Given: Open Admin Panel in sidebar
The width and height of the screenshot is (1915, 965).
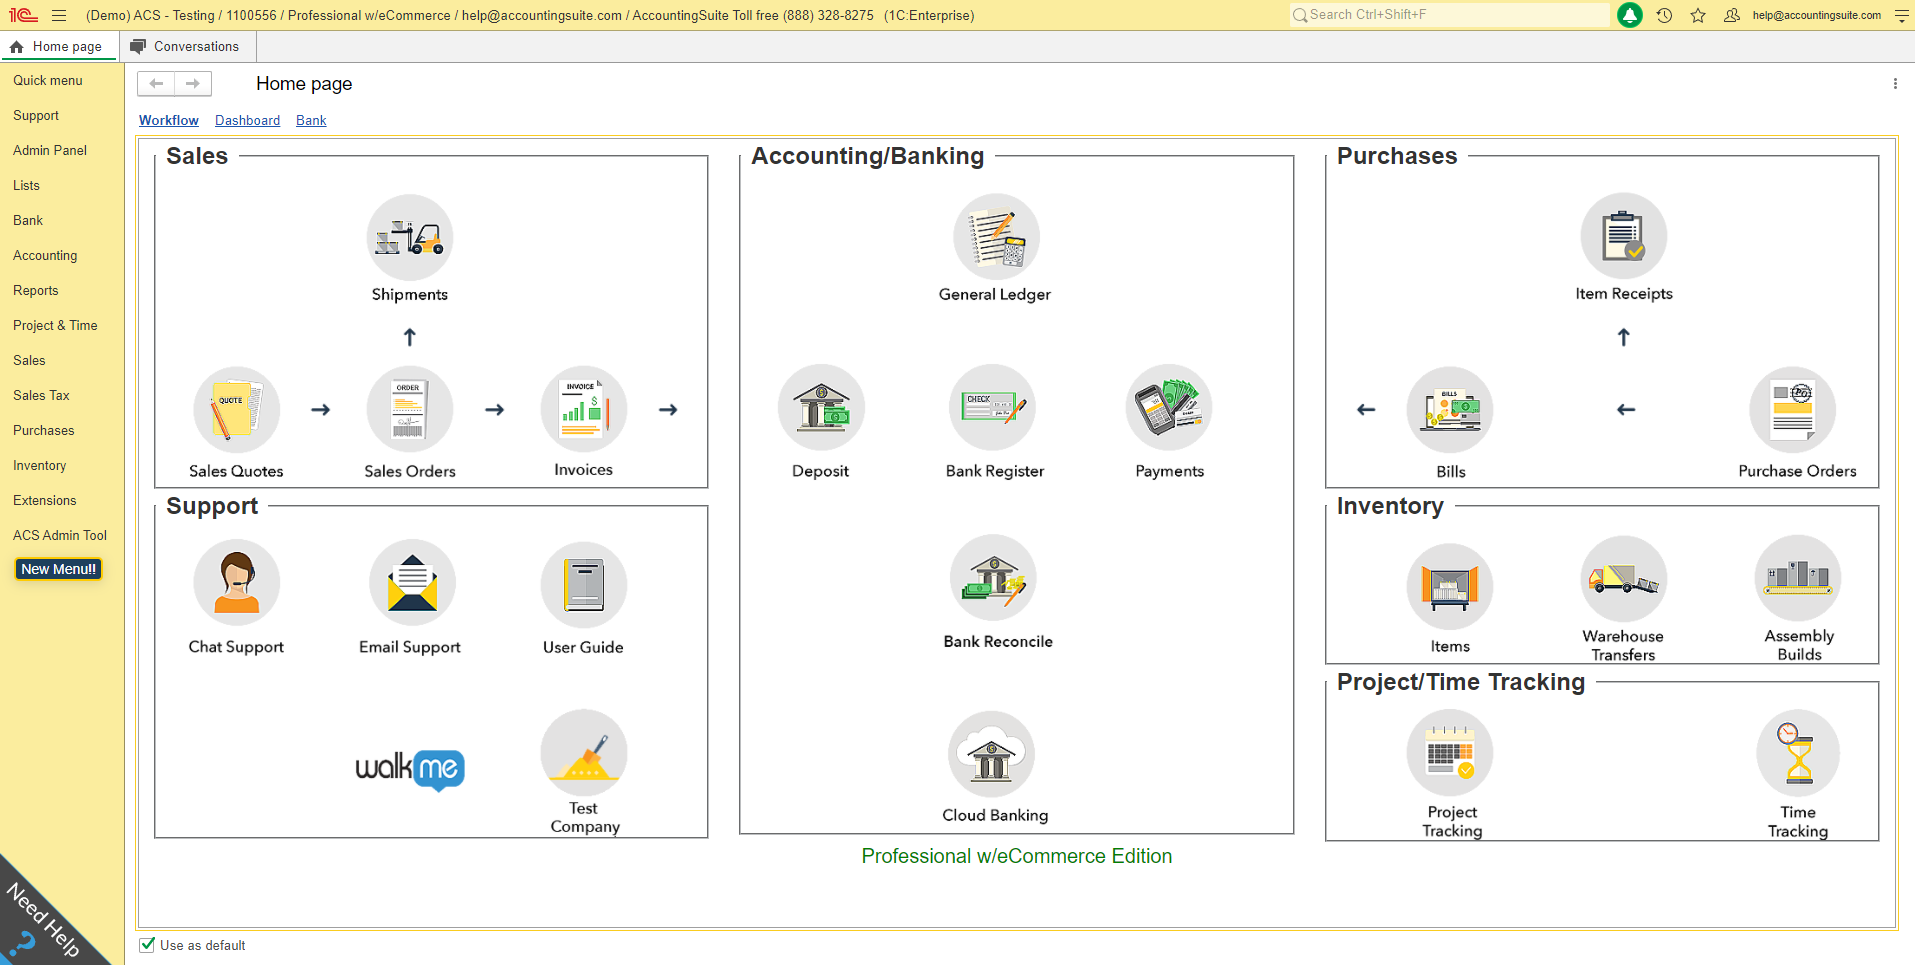Looking at the screenshot, I should [50, 150].
